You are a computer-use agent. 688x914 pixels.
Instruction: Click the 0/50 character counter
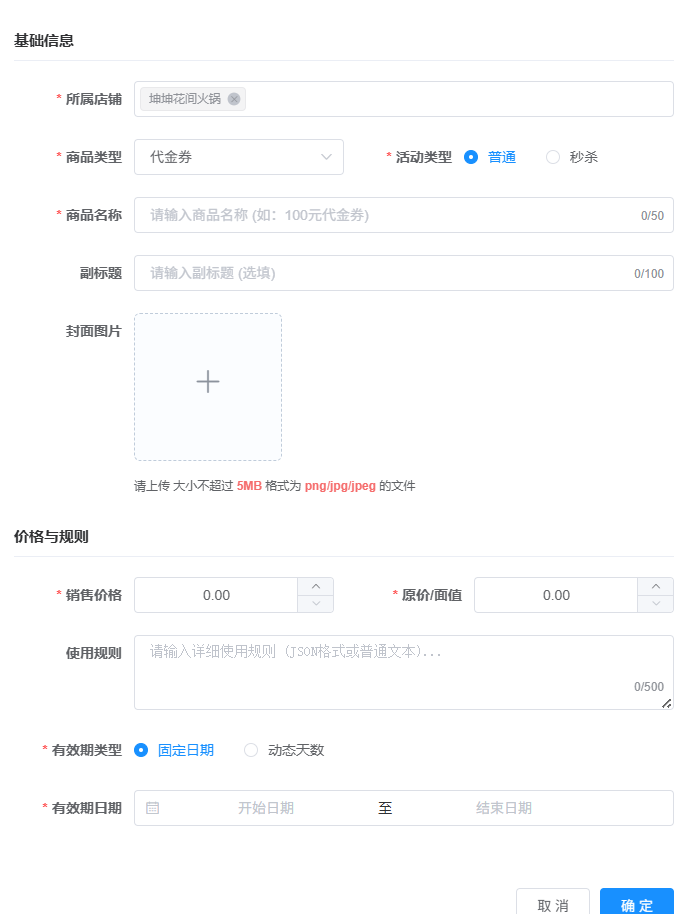pyautogui.click(x=652, y=216)
